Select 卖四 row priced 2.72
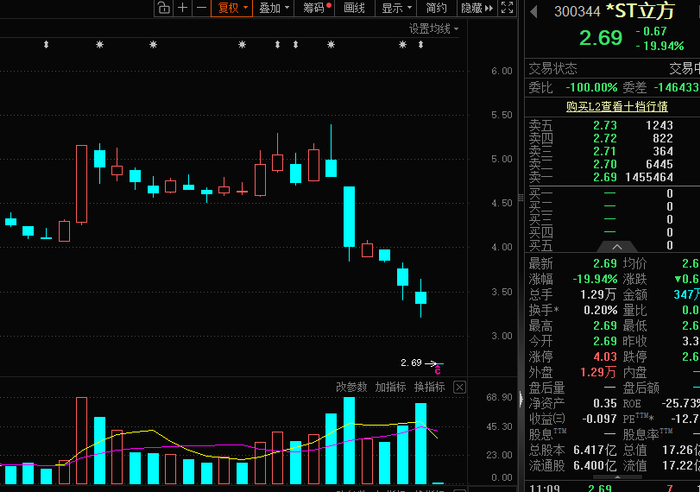Image resolution: width=700 pixels, height=492 pixels. click(612, 138)
